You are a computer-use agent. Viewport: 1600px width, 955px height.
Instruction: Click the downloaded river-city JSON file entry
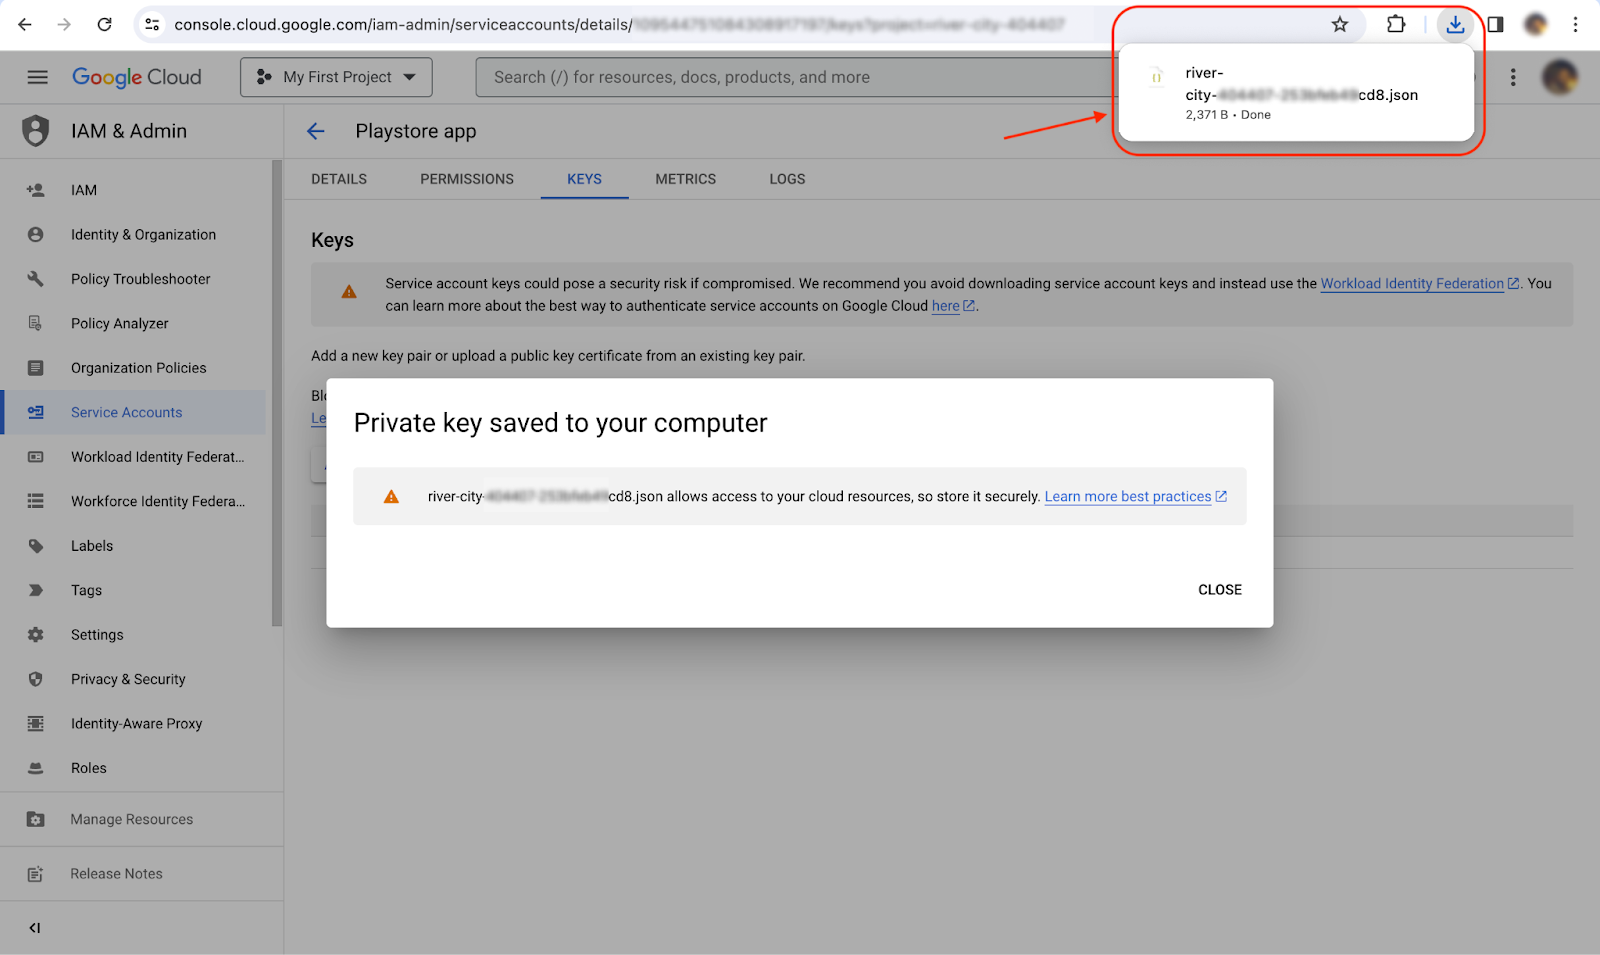(1300, 93)
